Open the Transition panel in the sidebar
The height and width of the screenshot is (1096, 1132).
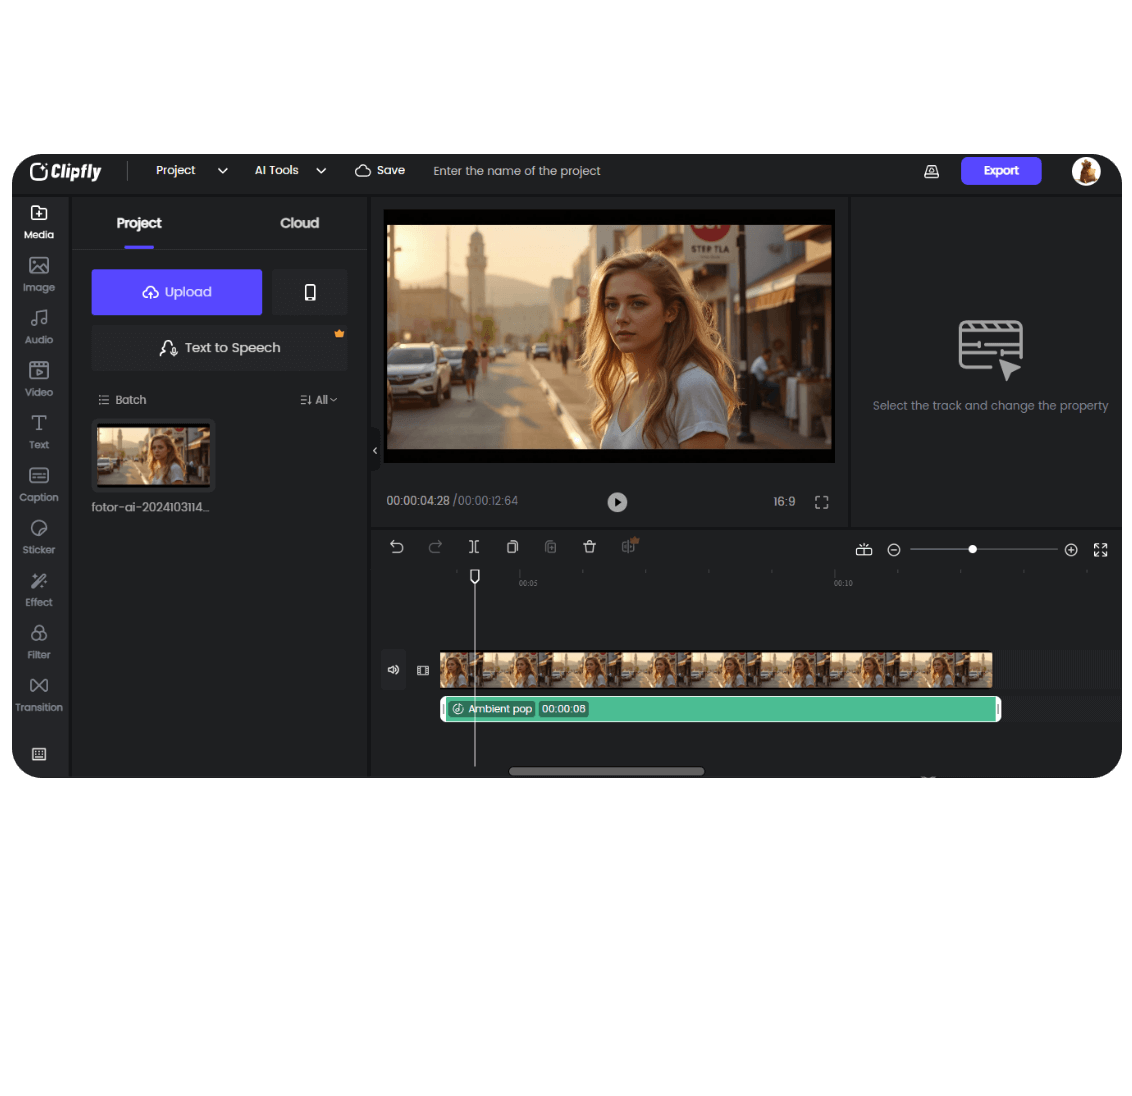pos(38,695)
